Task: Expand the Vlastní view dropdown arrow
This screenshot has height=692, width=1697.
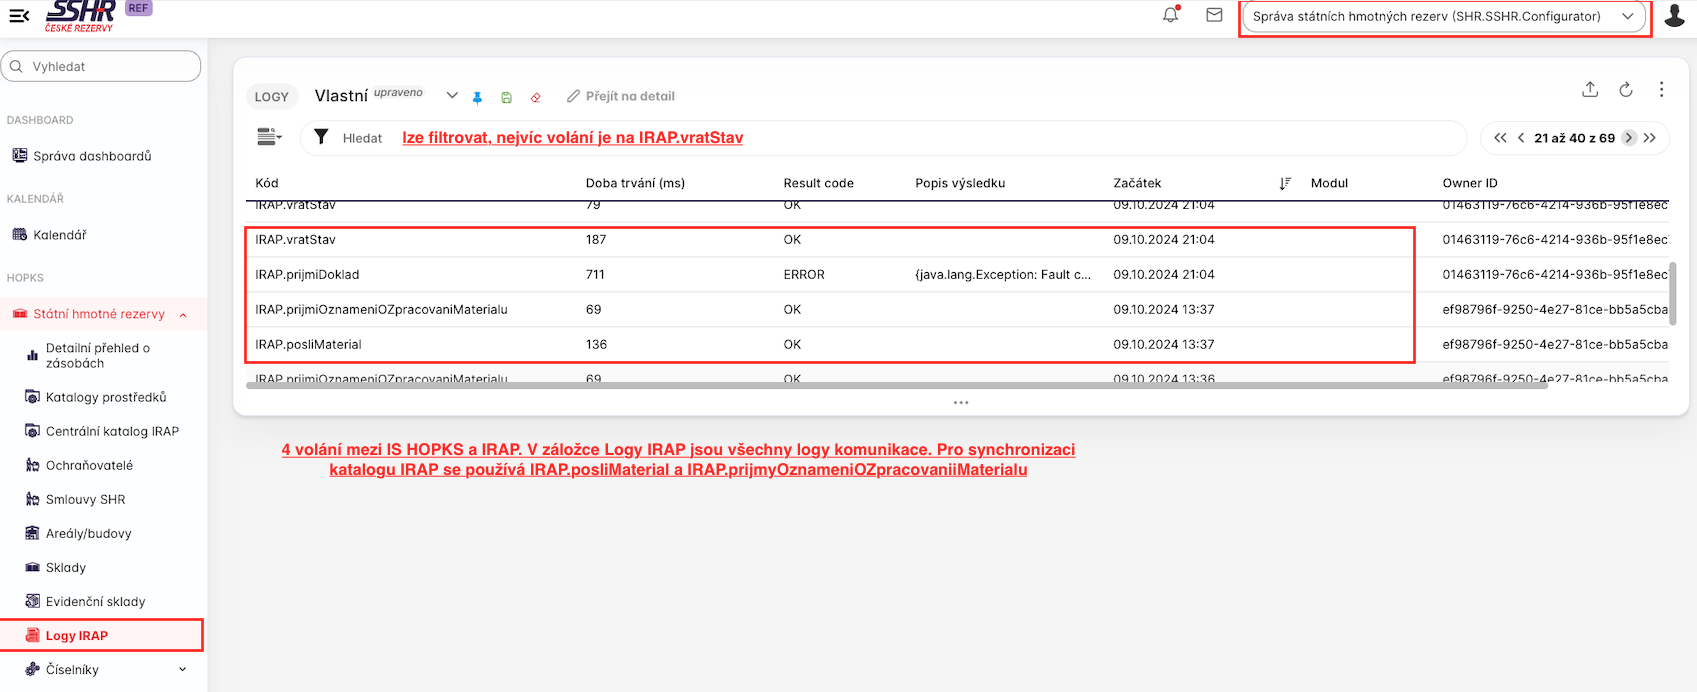Action: [x=452, y=96]
